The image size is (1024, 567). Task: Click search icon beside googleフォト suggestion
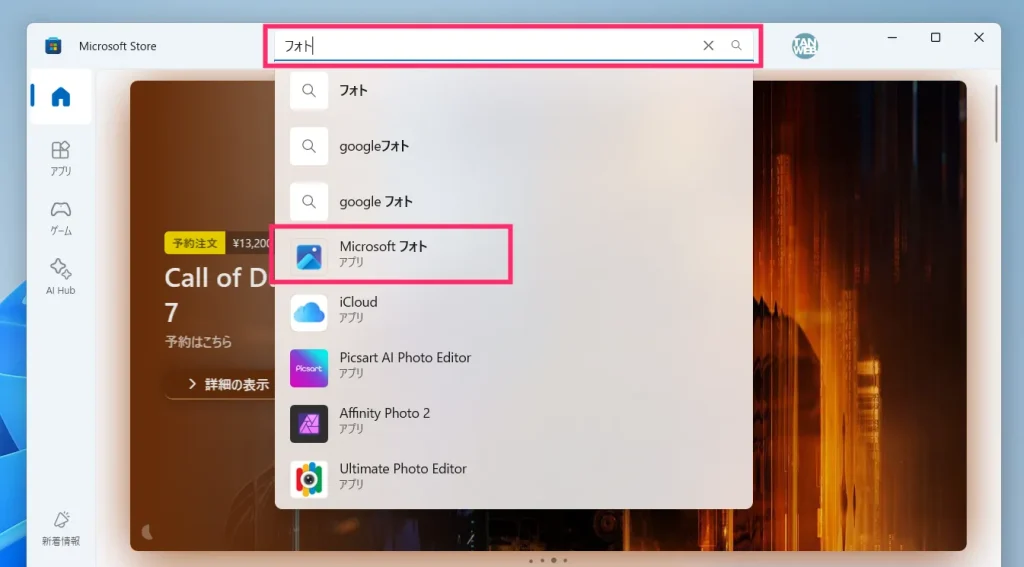[309, 146]
